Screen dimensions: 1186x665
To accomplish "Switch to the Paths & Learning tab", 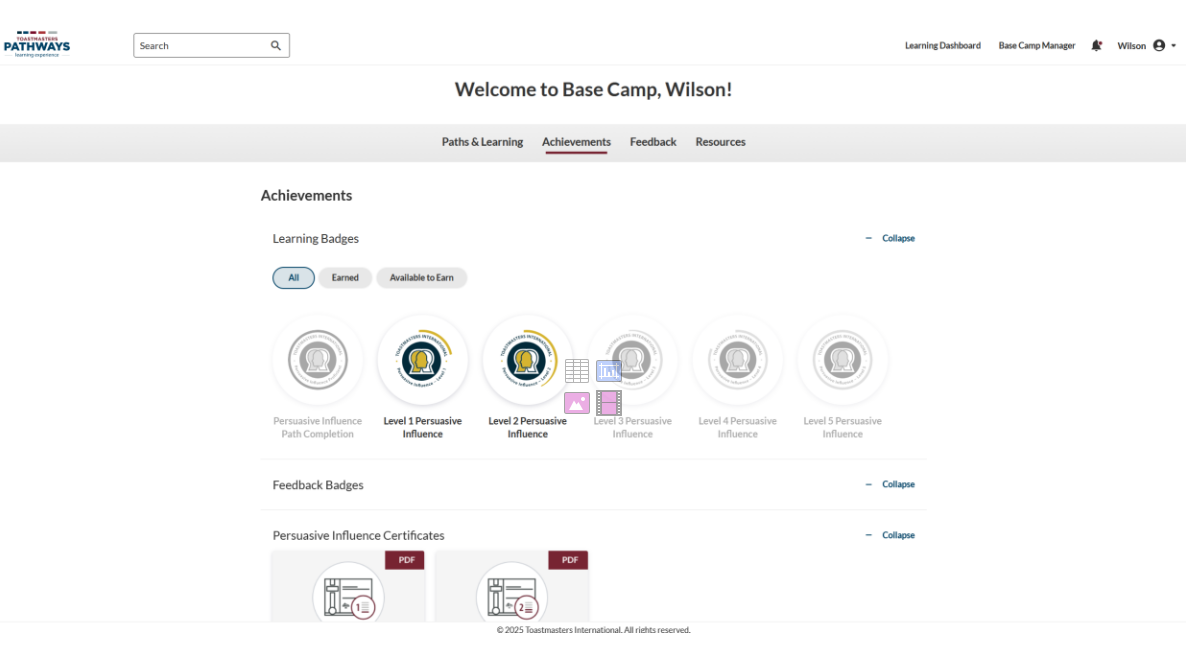I will coord(482,142).
